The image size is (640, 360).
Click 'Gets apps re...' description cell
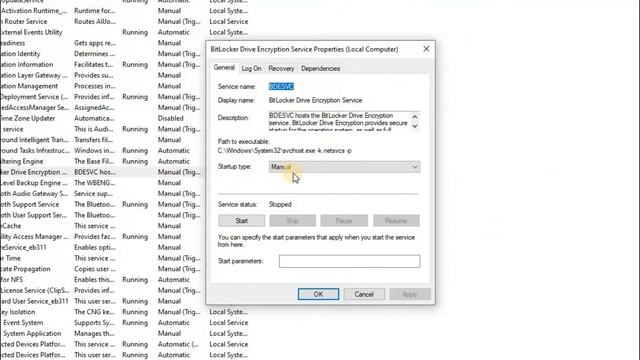click(x=95, y=43)
